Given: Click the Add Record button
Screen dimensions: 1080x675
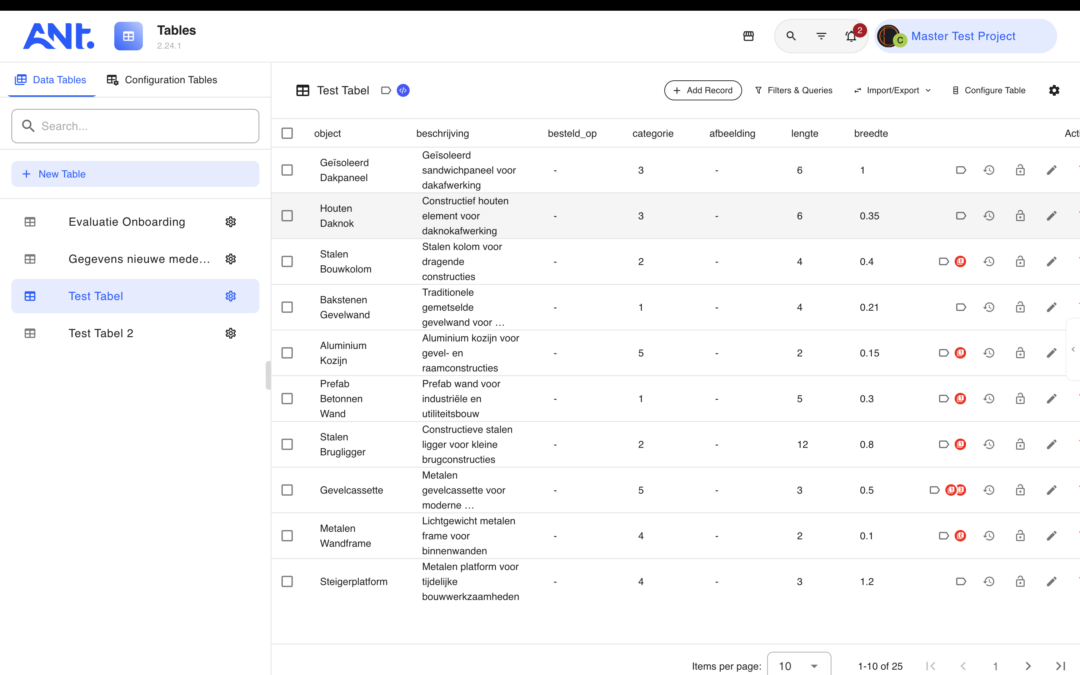Looking at the screenshot, I should pyautogui.click(x=703, y=90).
